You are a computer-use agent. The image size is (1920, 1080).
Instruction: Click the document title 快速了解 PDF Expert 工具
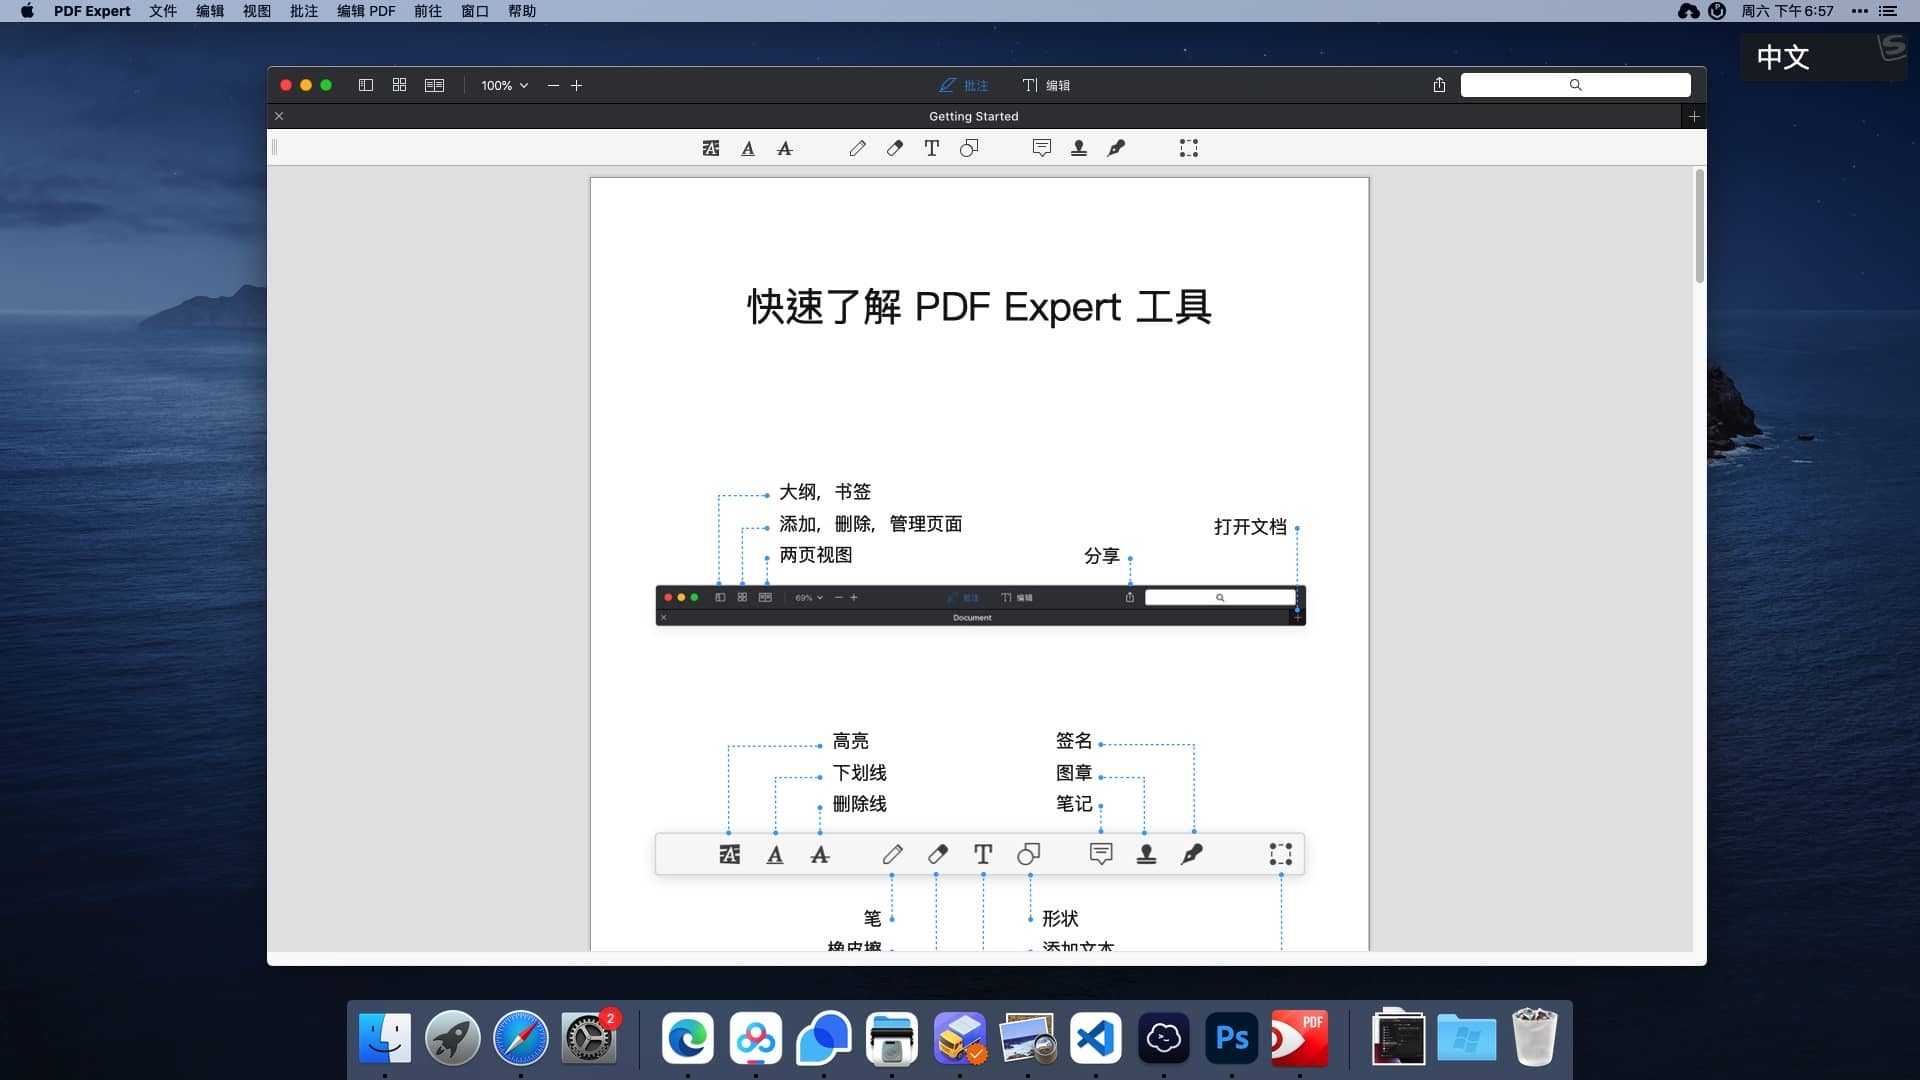(979, 307)
